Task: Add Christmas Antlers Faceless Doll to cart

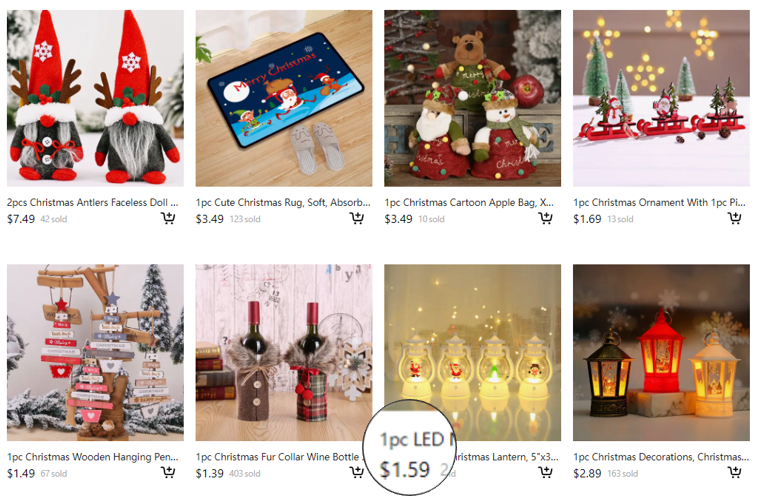Action: click(x=168, y=219)
